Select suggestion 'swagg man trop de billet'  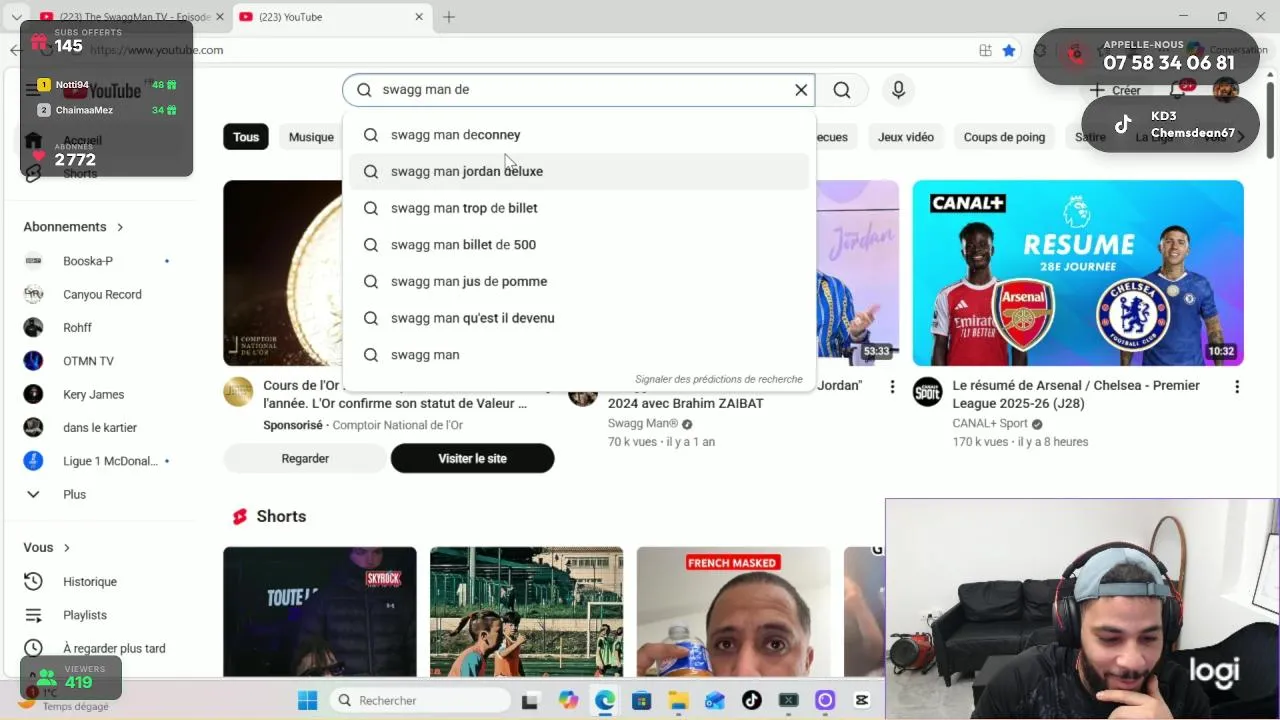(579, 208)
